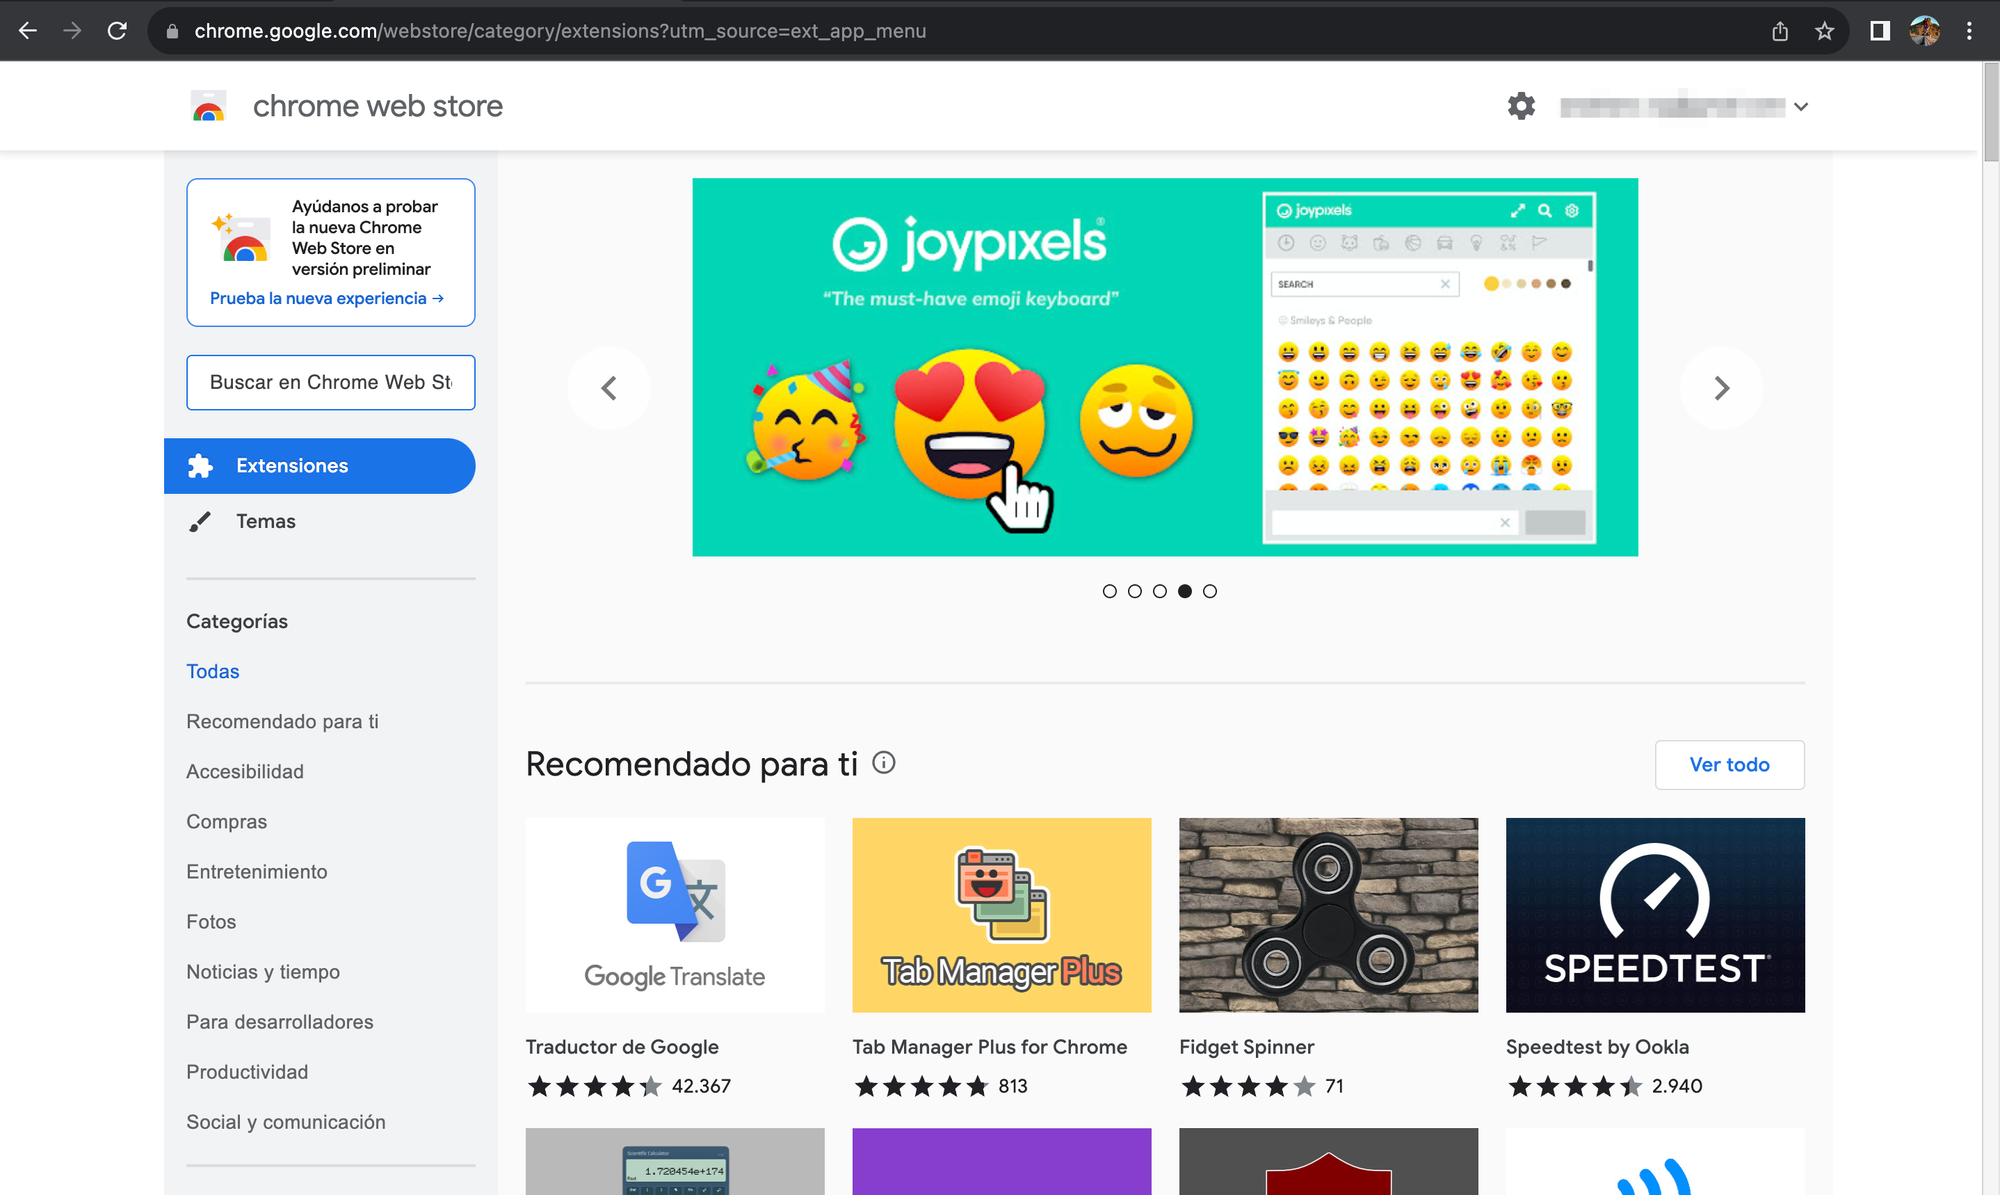Select Fotos category
This screenshot has height=1195, width=2000.
pos(211,921)
